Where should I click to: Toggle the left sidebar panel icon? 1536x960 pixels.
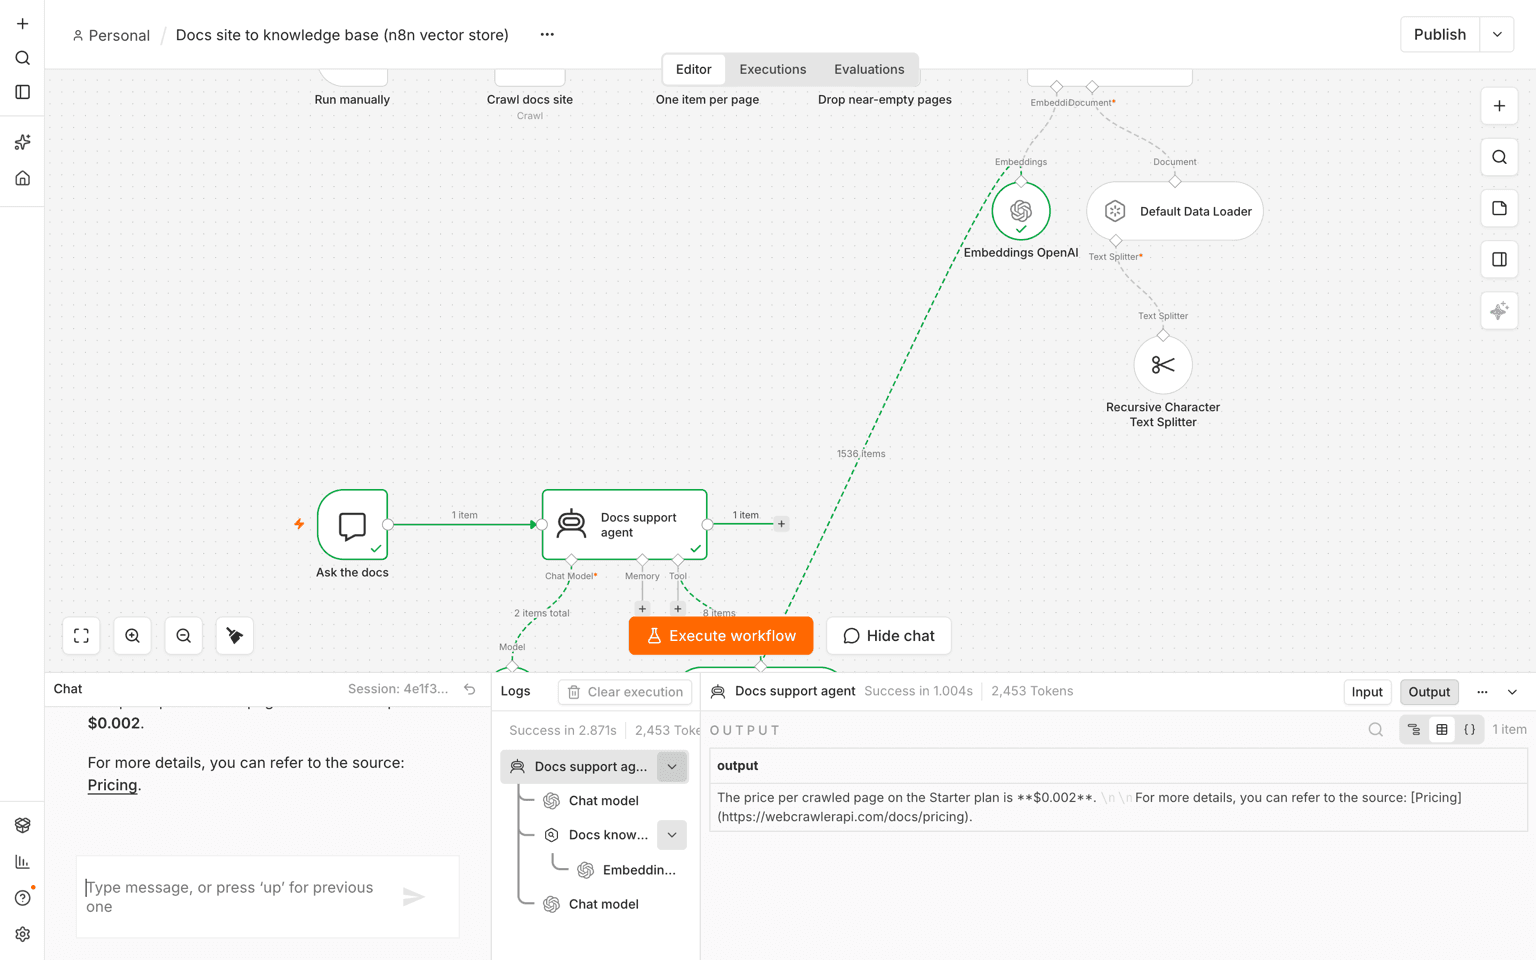tap(22, 92)
